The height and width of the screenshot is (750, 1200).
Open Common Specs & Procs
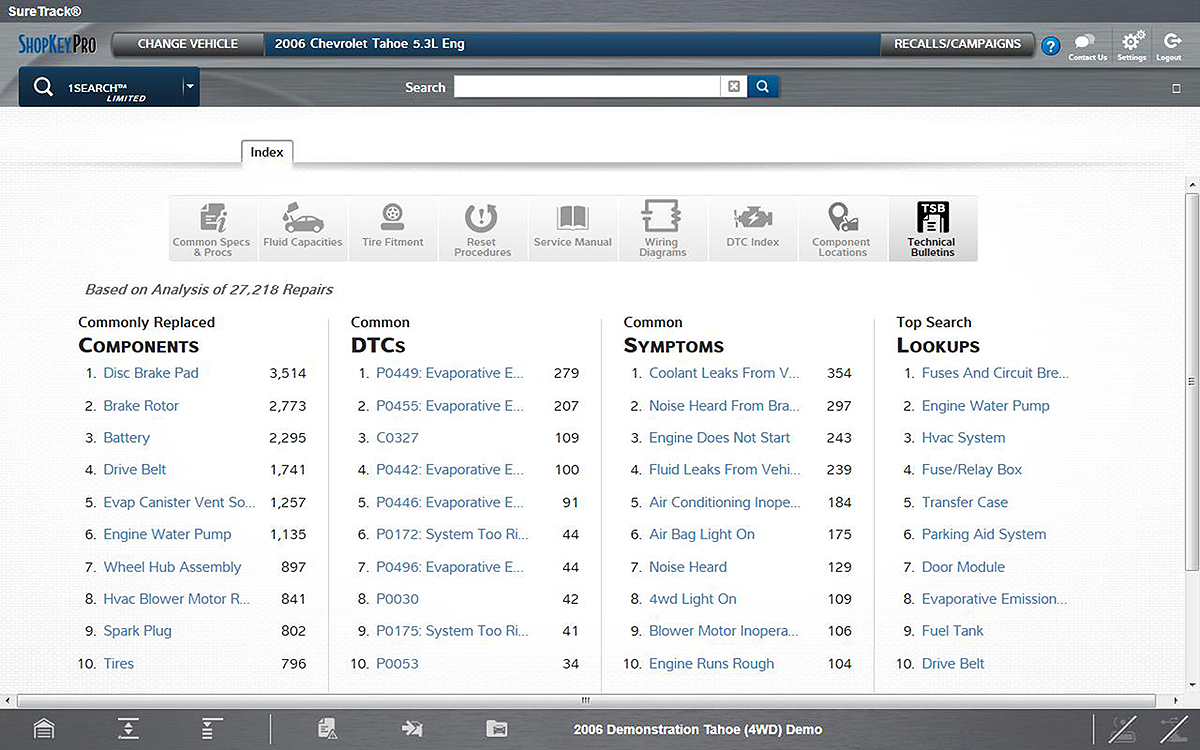click(212, 229)
